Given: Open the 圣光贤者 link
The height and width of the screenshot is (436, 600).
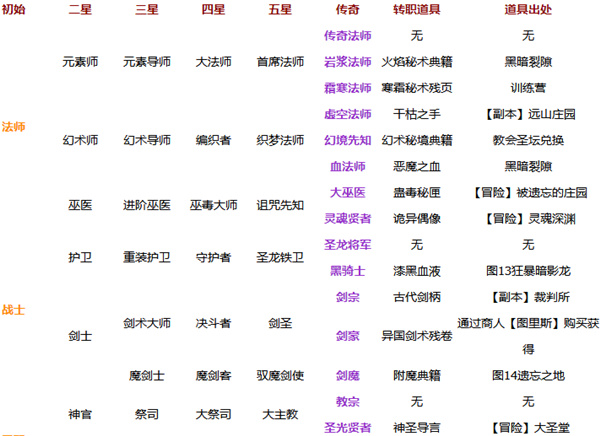Looking at the screenshot, I should [x=348, y=427].
